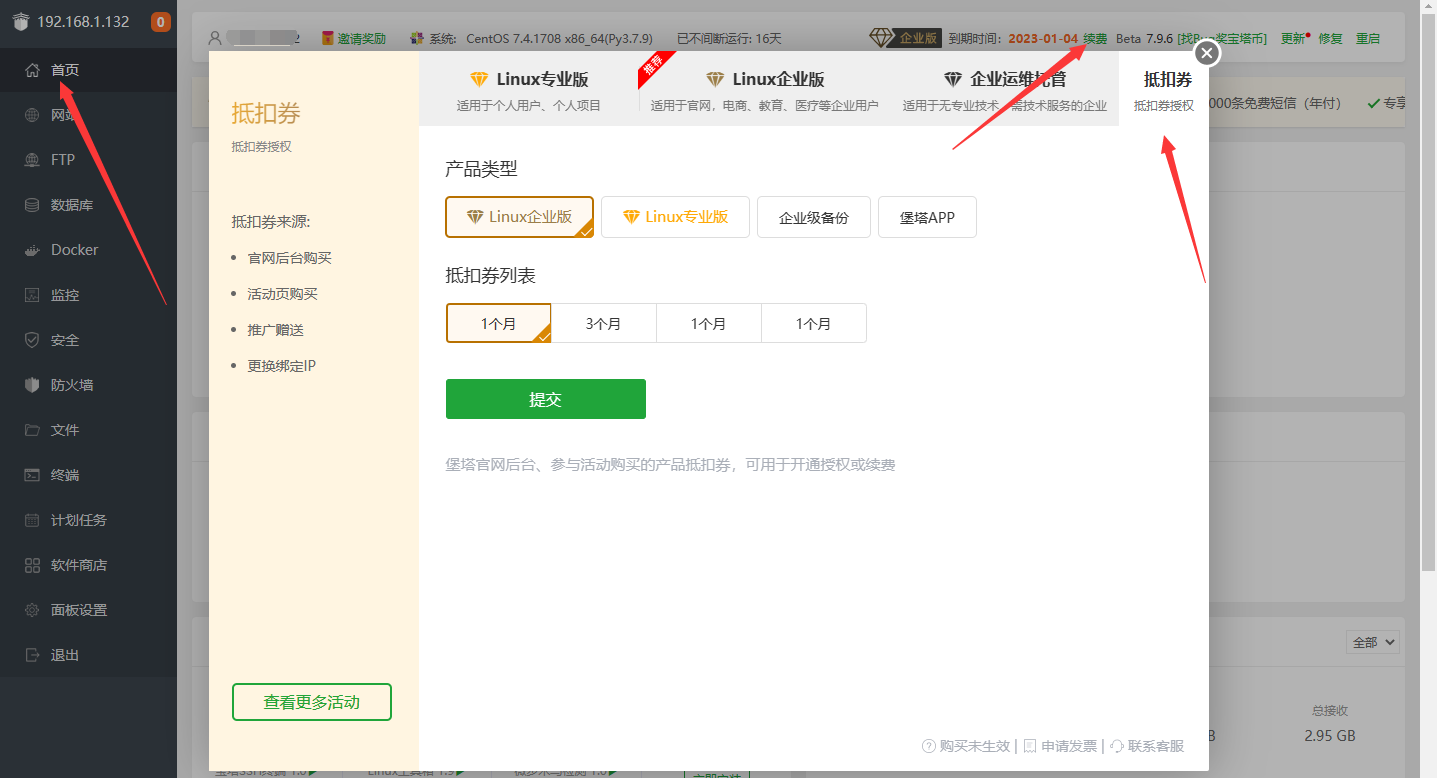Click the question mark icon beside 购买未生效
This screenshot has height=778, width=1437.
(929, 746)
